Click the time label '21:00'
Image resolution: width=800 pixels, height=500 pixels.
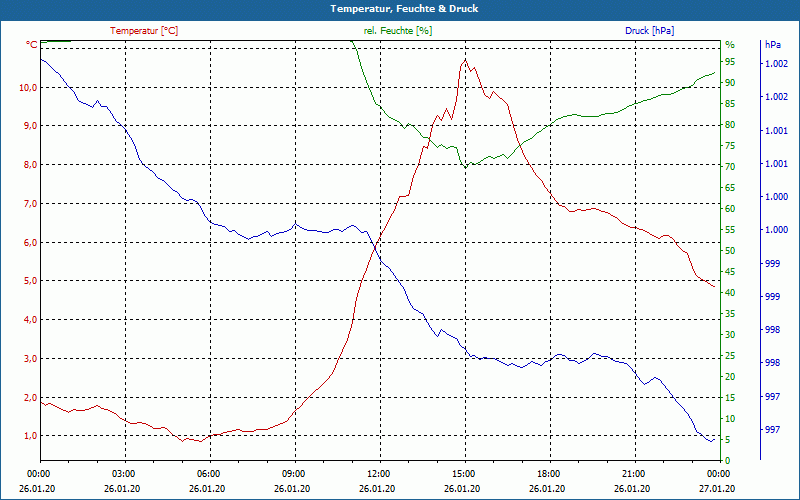point(633,474)
